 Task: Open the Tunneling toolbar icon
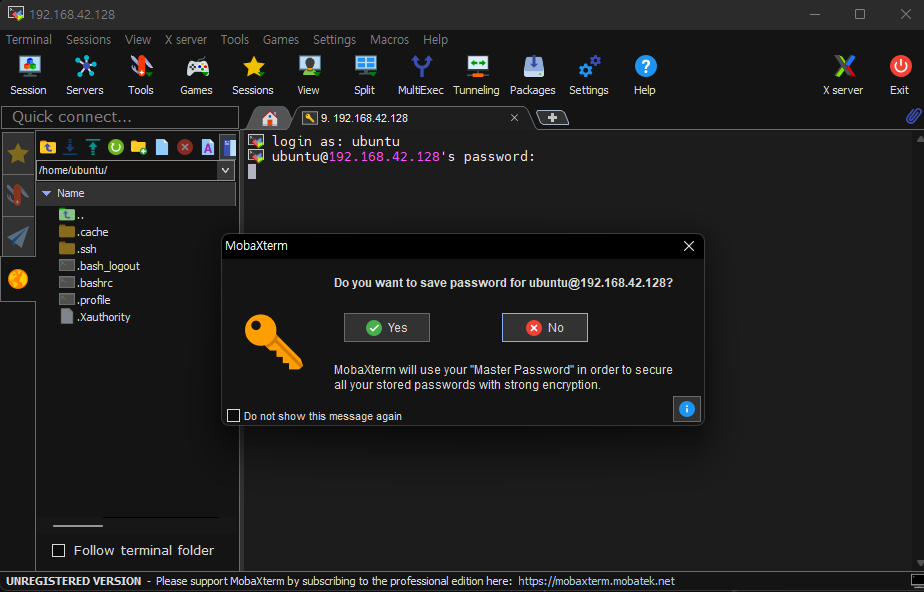pos(476,75)
